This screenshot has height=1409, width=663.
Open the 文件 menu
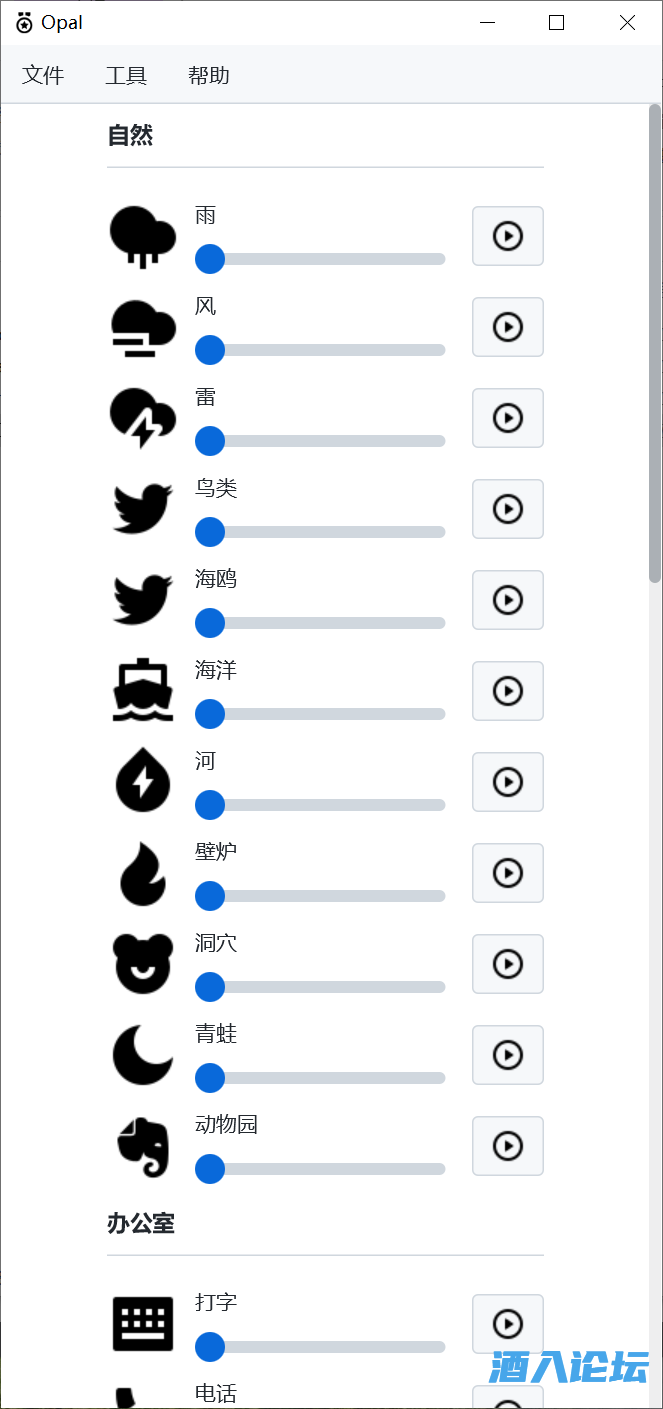click(x=43, y=75)
